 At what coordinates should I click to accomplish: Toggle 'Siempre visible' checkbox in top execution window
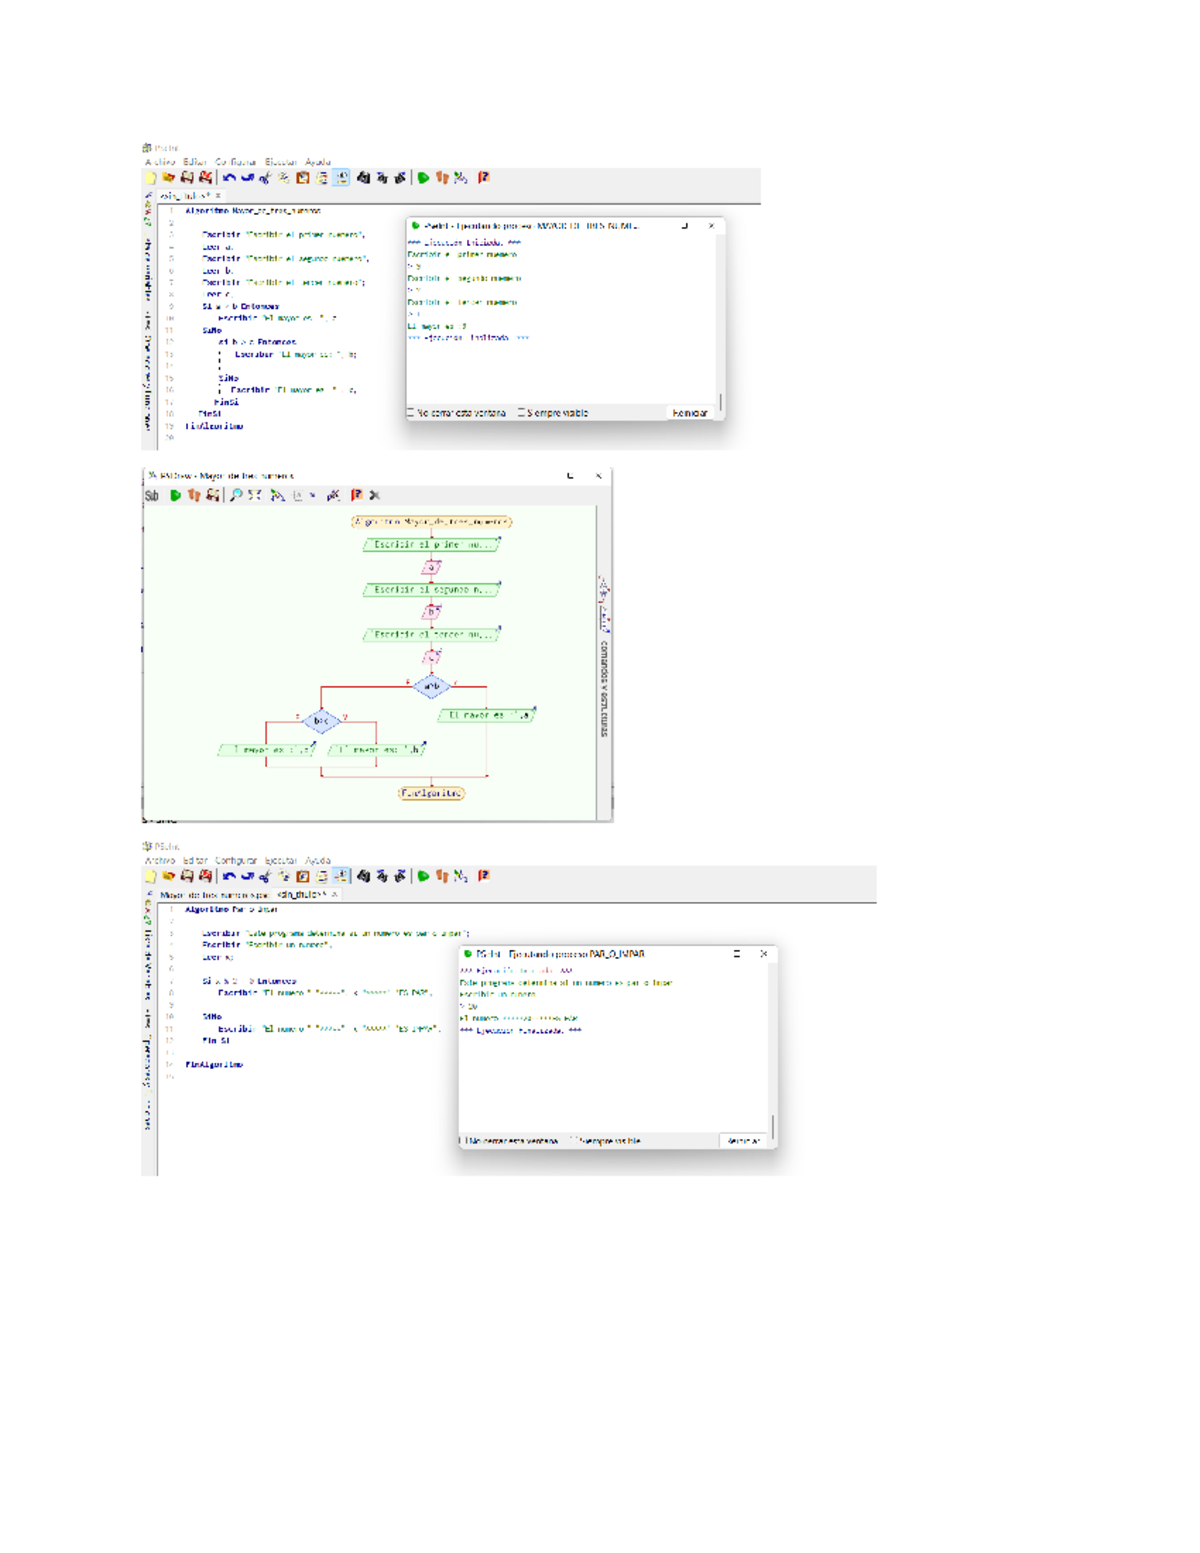click(522, 413)
